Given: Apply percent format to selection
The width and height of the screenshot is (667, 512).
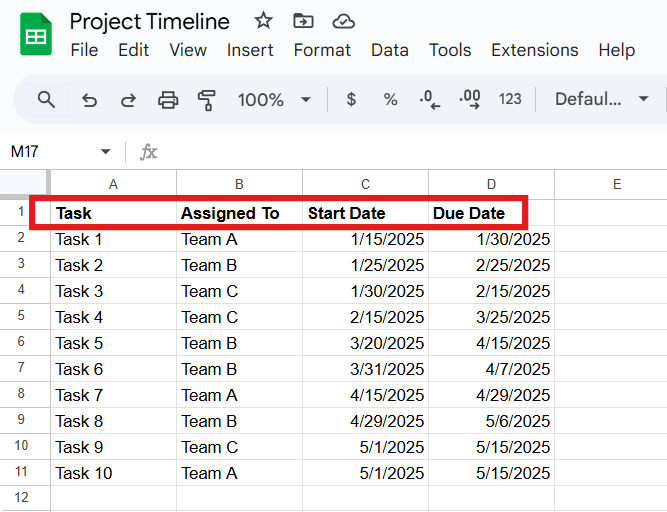Looking at the screenshot, I should tap(390, 99).
